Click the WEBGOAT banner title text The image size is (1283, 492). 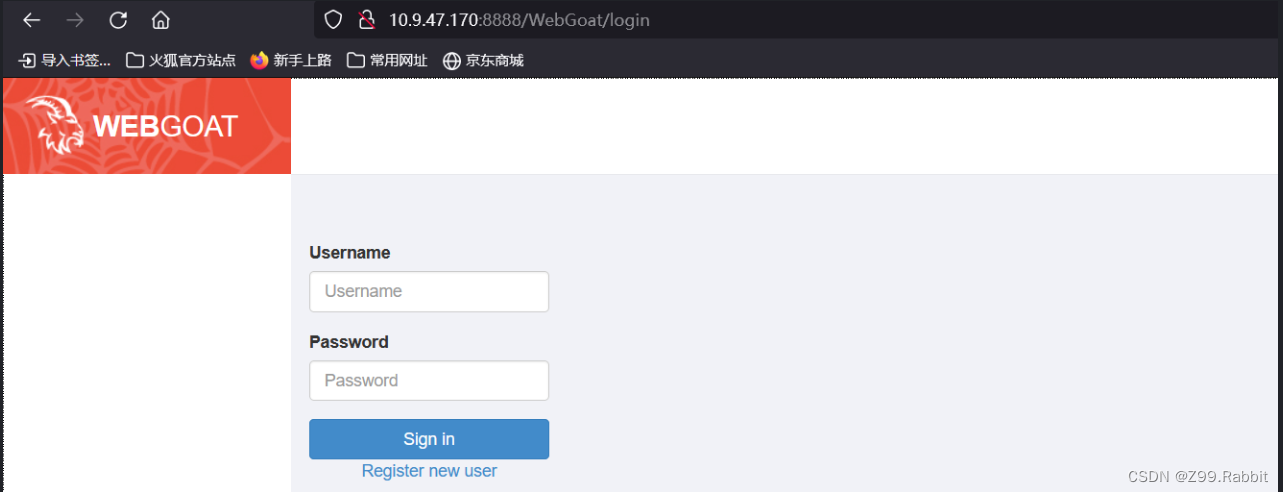click(165, 126)
